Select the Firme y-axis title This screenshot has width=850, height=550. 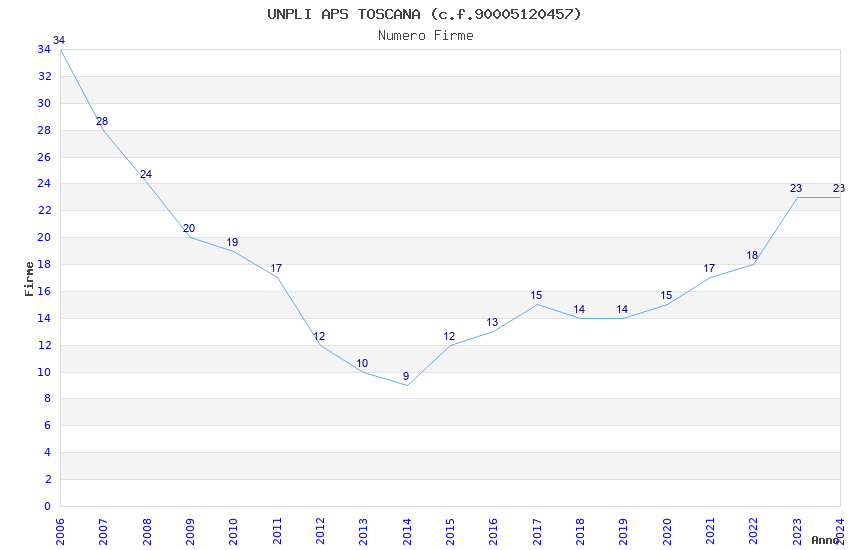[29, 279]
